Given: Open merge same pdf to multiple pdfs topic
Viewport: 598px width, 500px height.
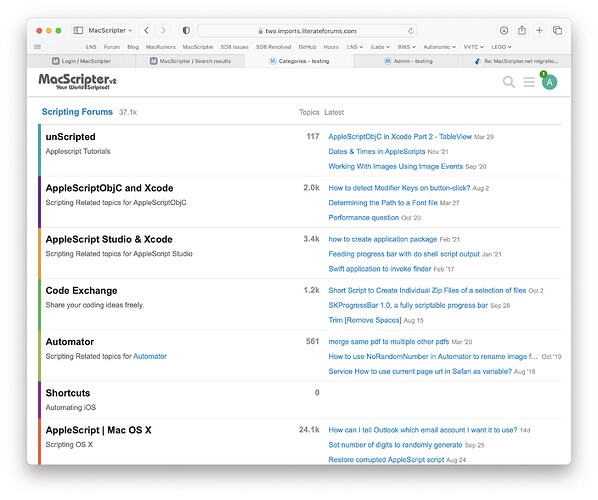Looking at the screenshot, I should tap(389, 342).
